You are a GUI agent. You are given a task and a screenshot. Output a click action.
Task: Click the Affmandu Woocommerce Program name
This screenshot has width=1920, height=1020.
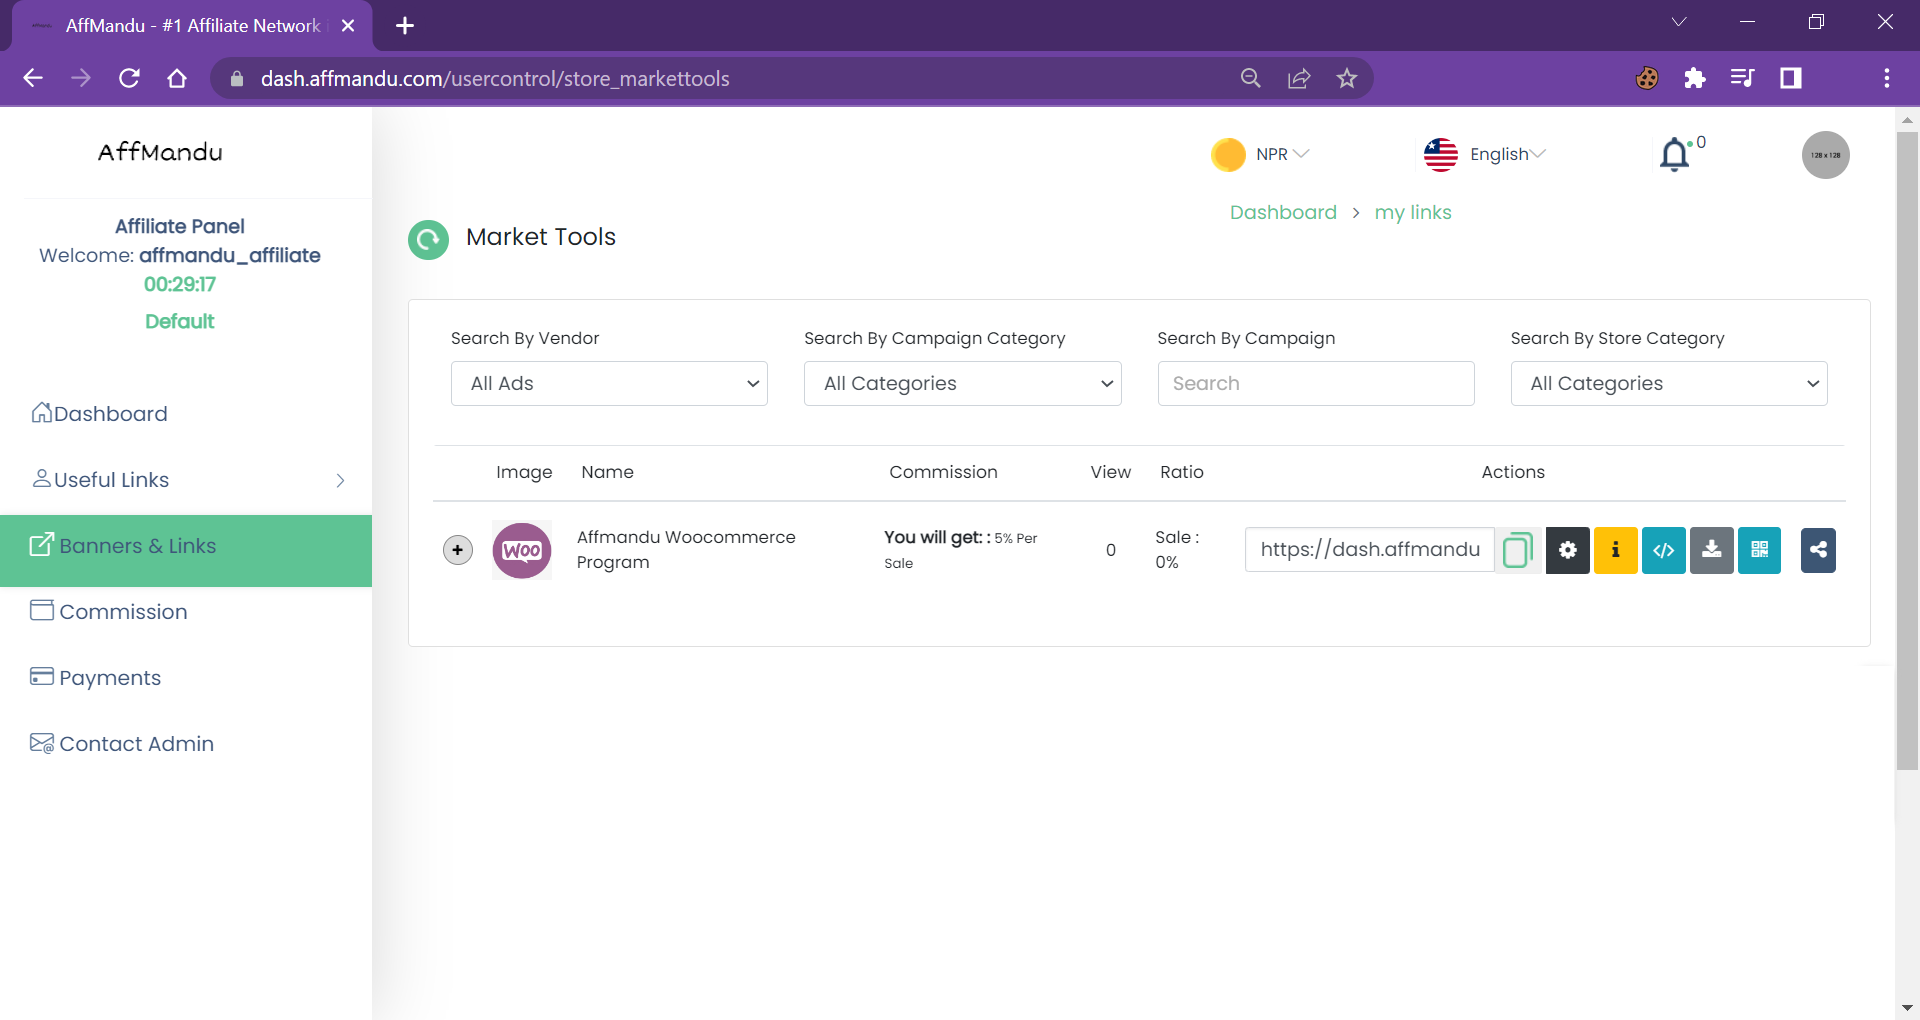click(686, 550)
